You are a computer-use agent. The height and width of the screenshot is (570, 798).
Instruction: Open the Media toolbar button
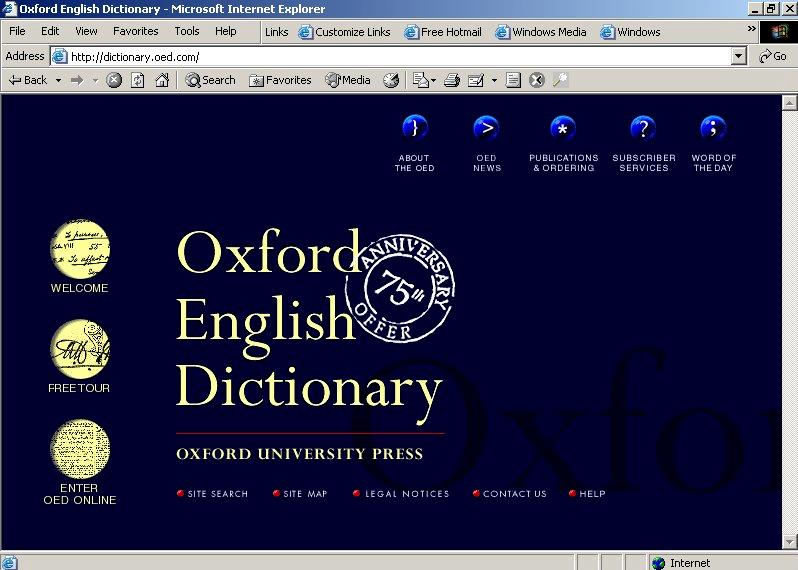(x=348, y=80)
